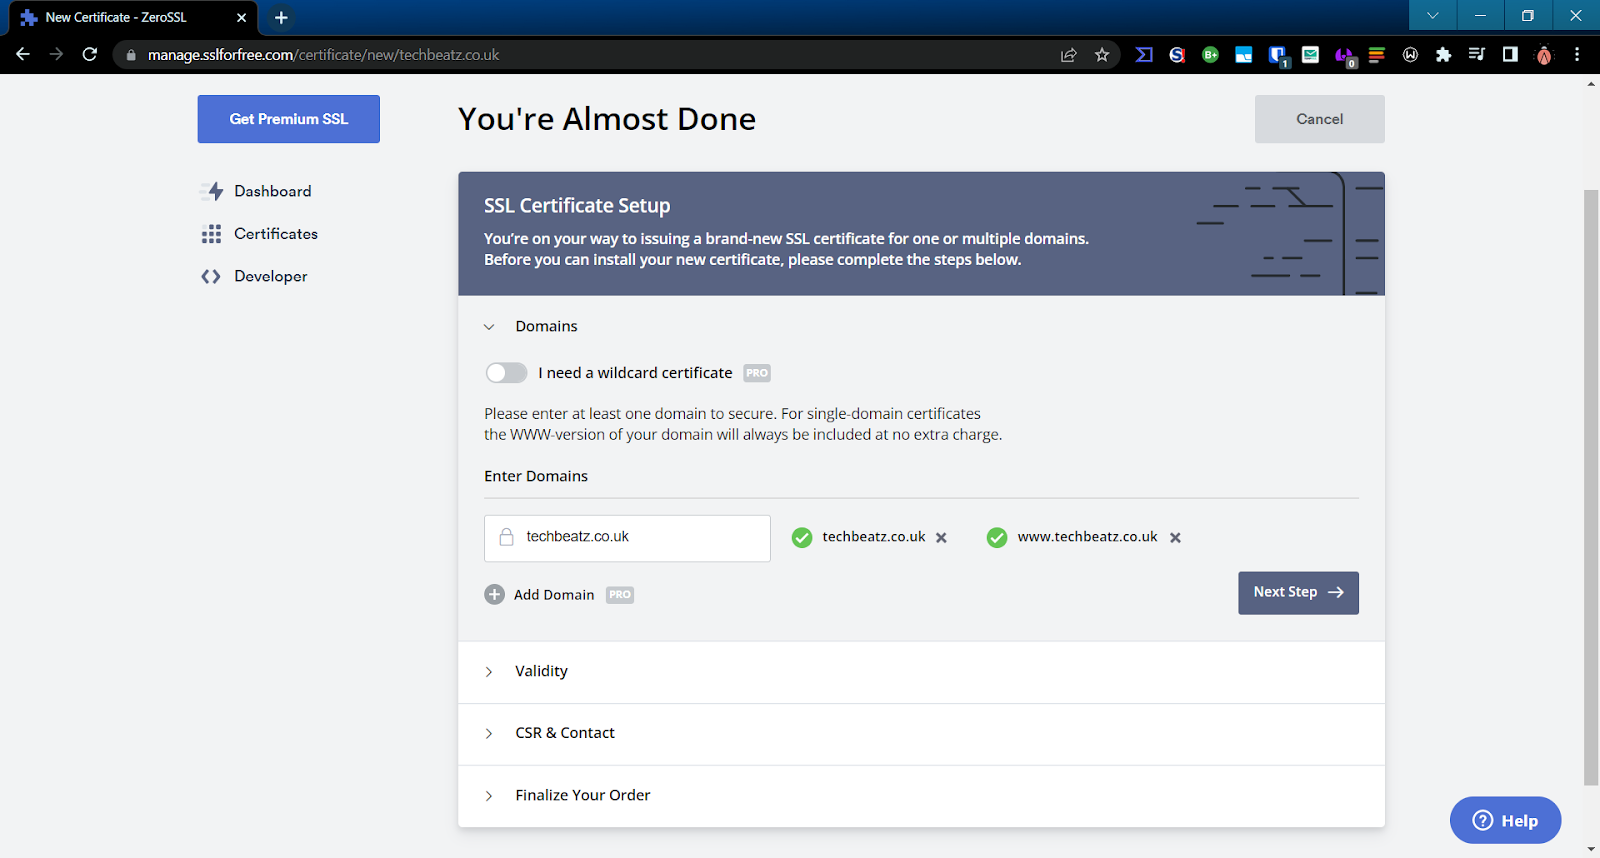Click the address bar URL
Viewport: 1600px width, 858px height.
tap(323, 55)
